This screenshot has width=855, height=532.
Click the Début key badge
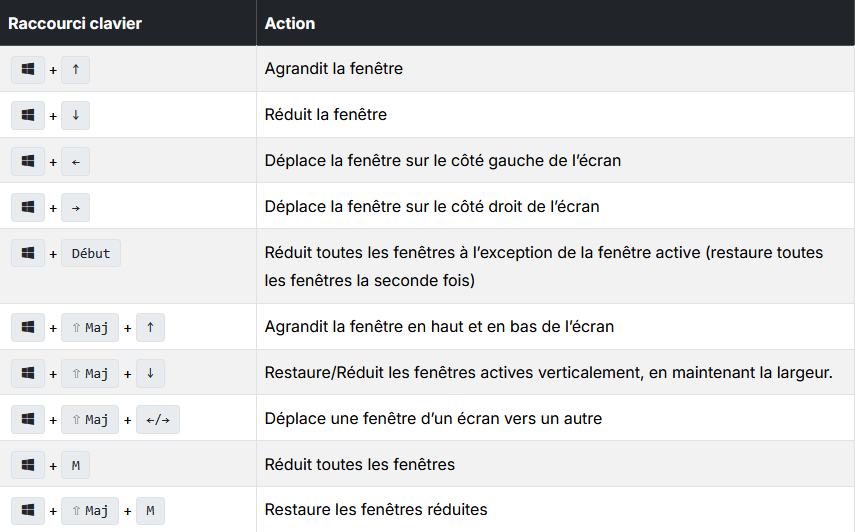tap(91, 253)
